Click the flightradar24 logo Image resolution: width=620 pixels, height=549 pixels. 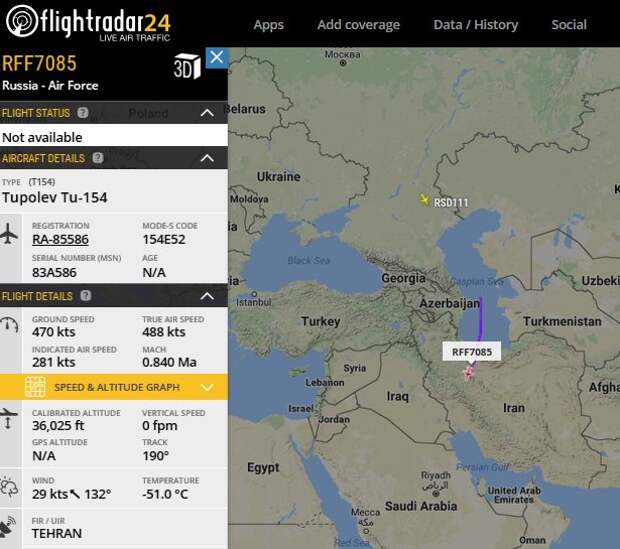88,22
